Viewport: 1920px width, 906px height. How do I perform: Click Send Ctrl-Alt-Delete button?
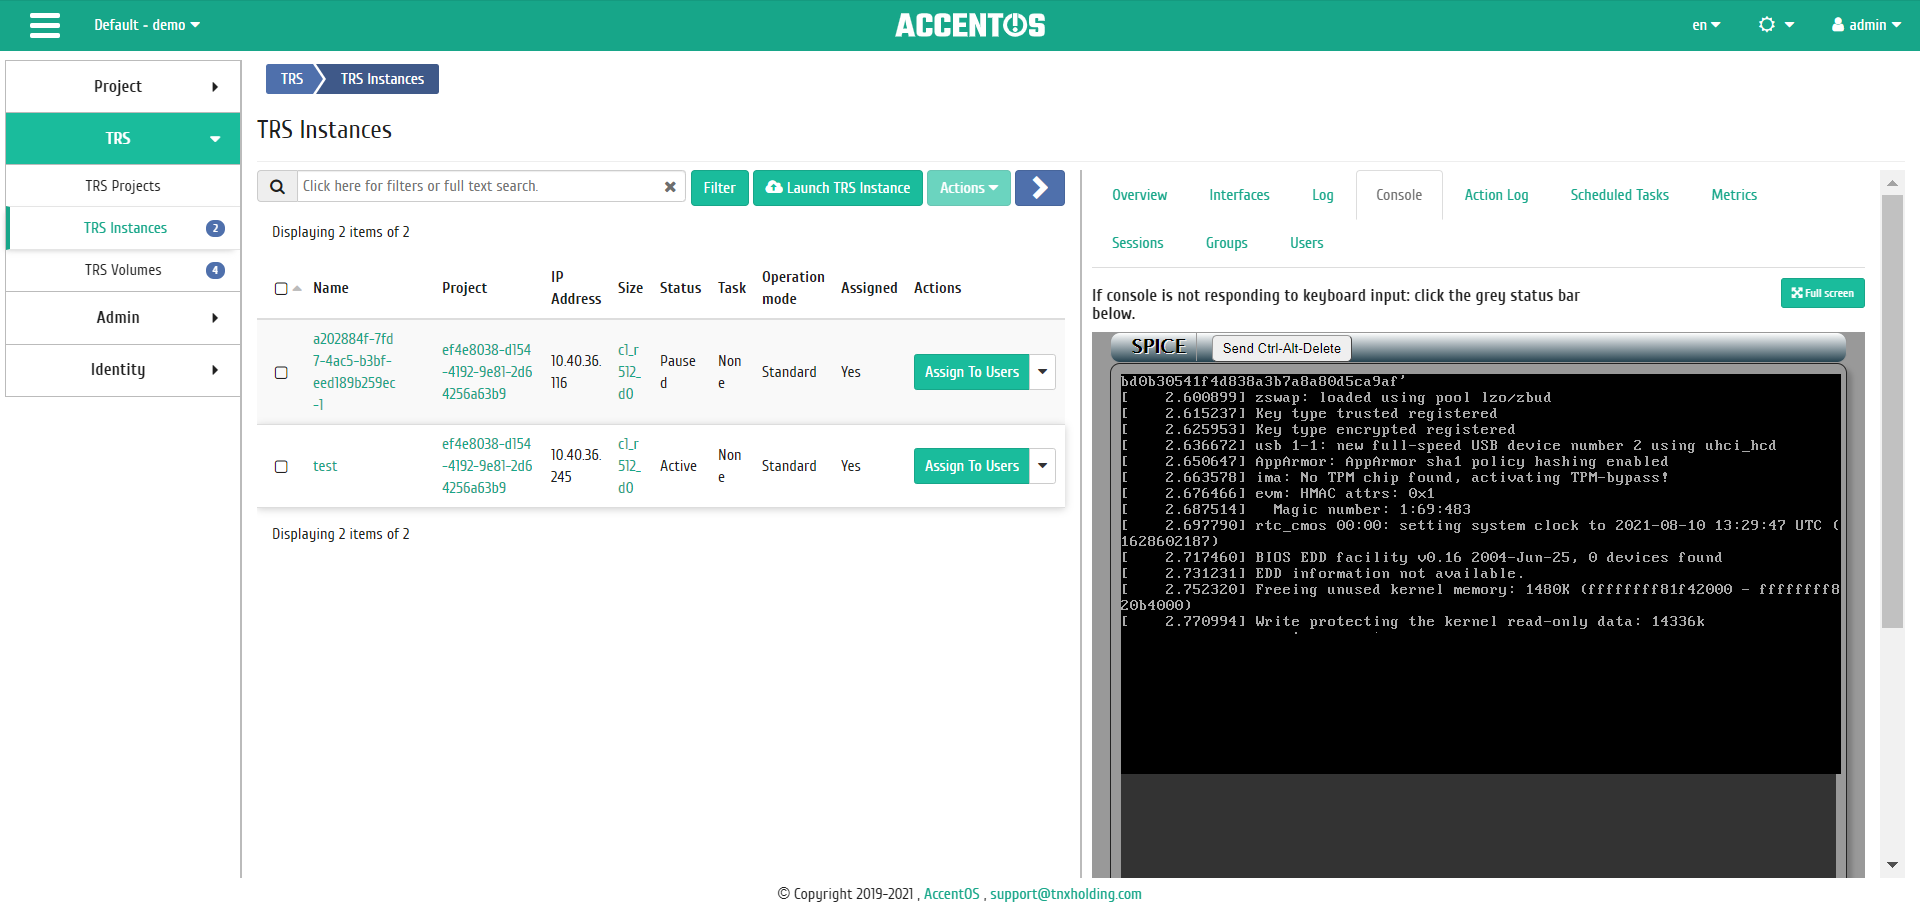(x=1281, y=348)
